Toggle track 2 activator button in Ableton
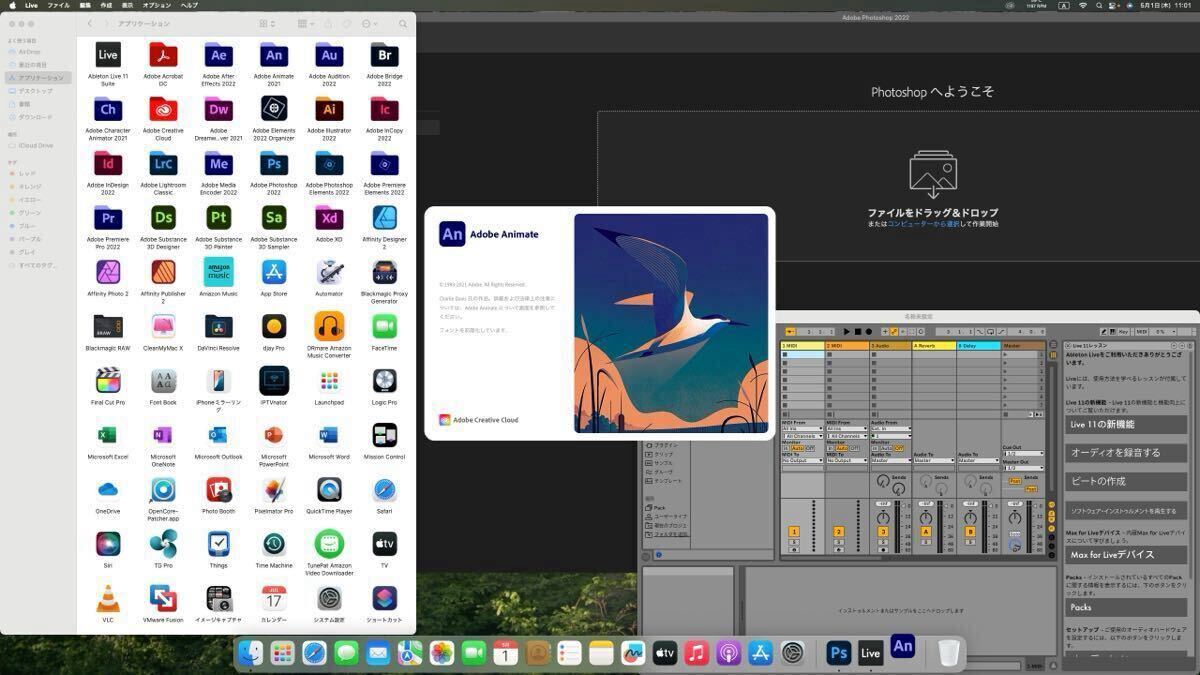Screen dimensions: 1200x675 pyautogui.click(x=839, y=532)
